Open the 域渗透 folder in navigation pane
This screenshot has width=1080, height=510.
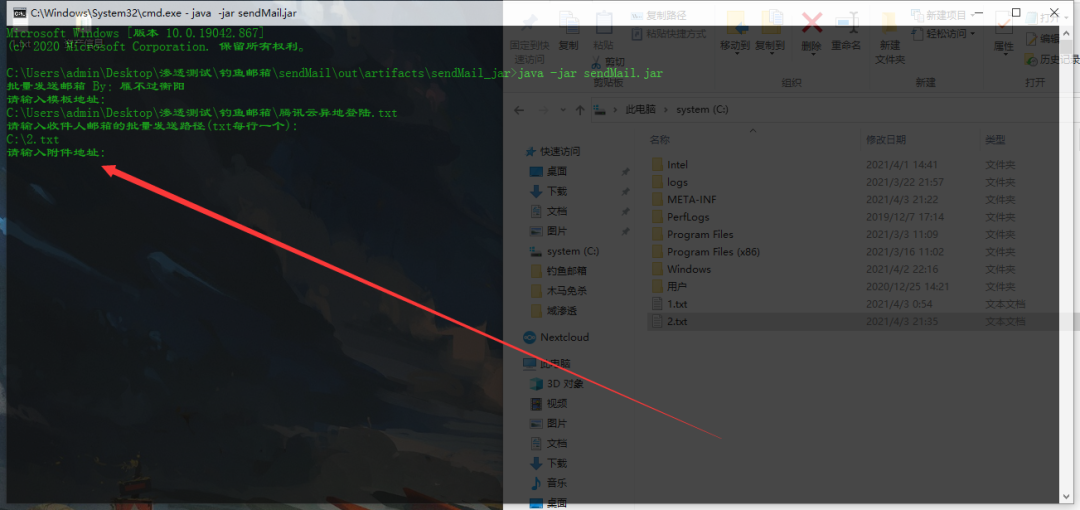click(x=554, y=312)
